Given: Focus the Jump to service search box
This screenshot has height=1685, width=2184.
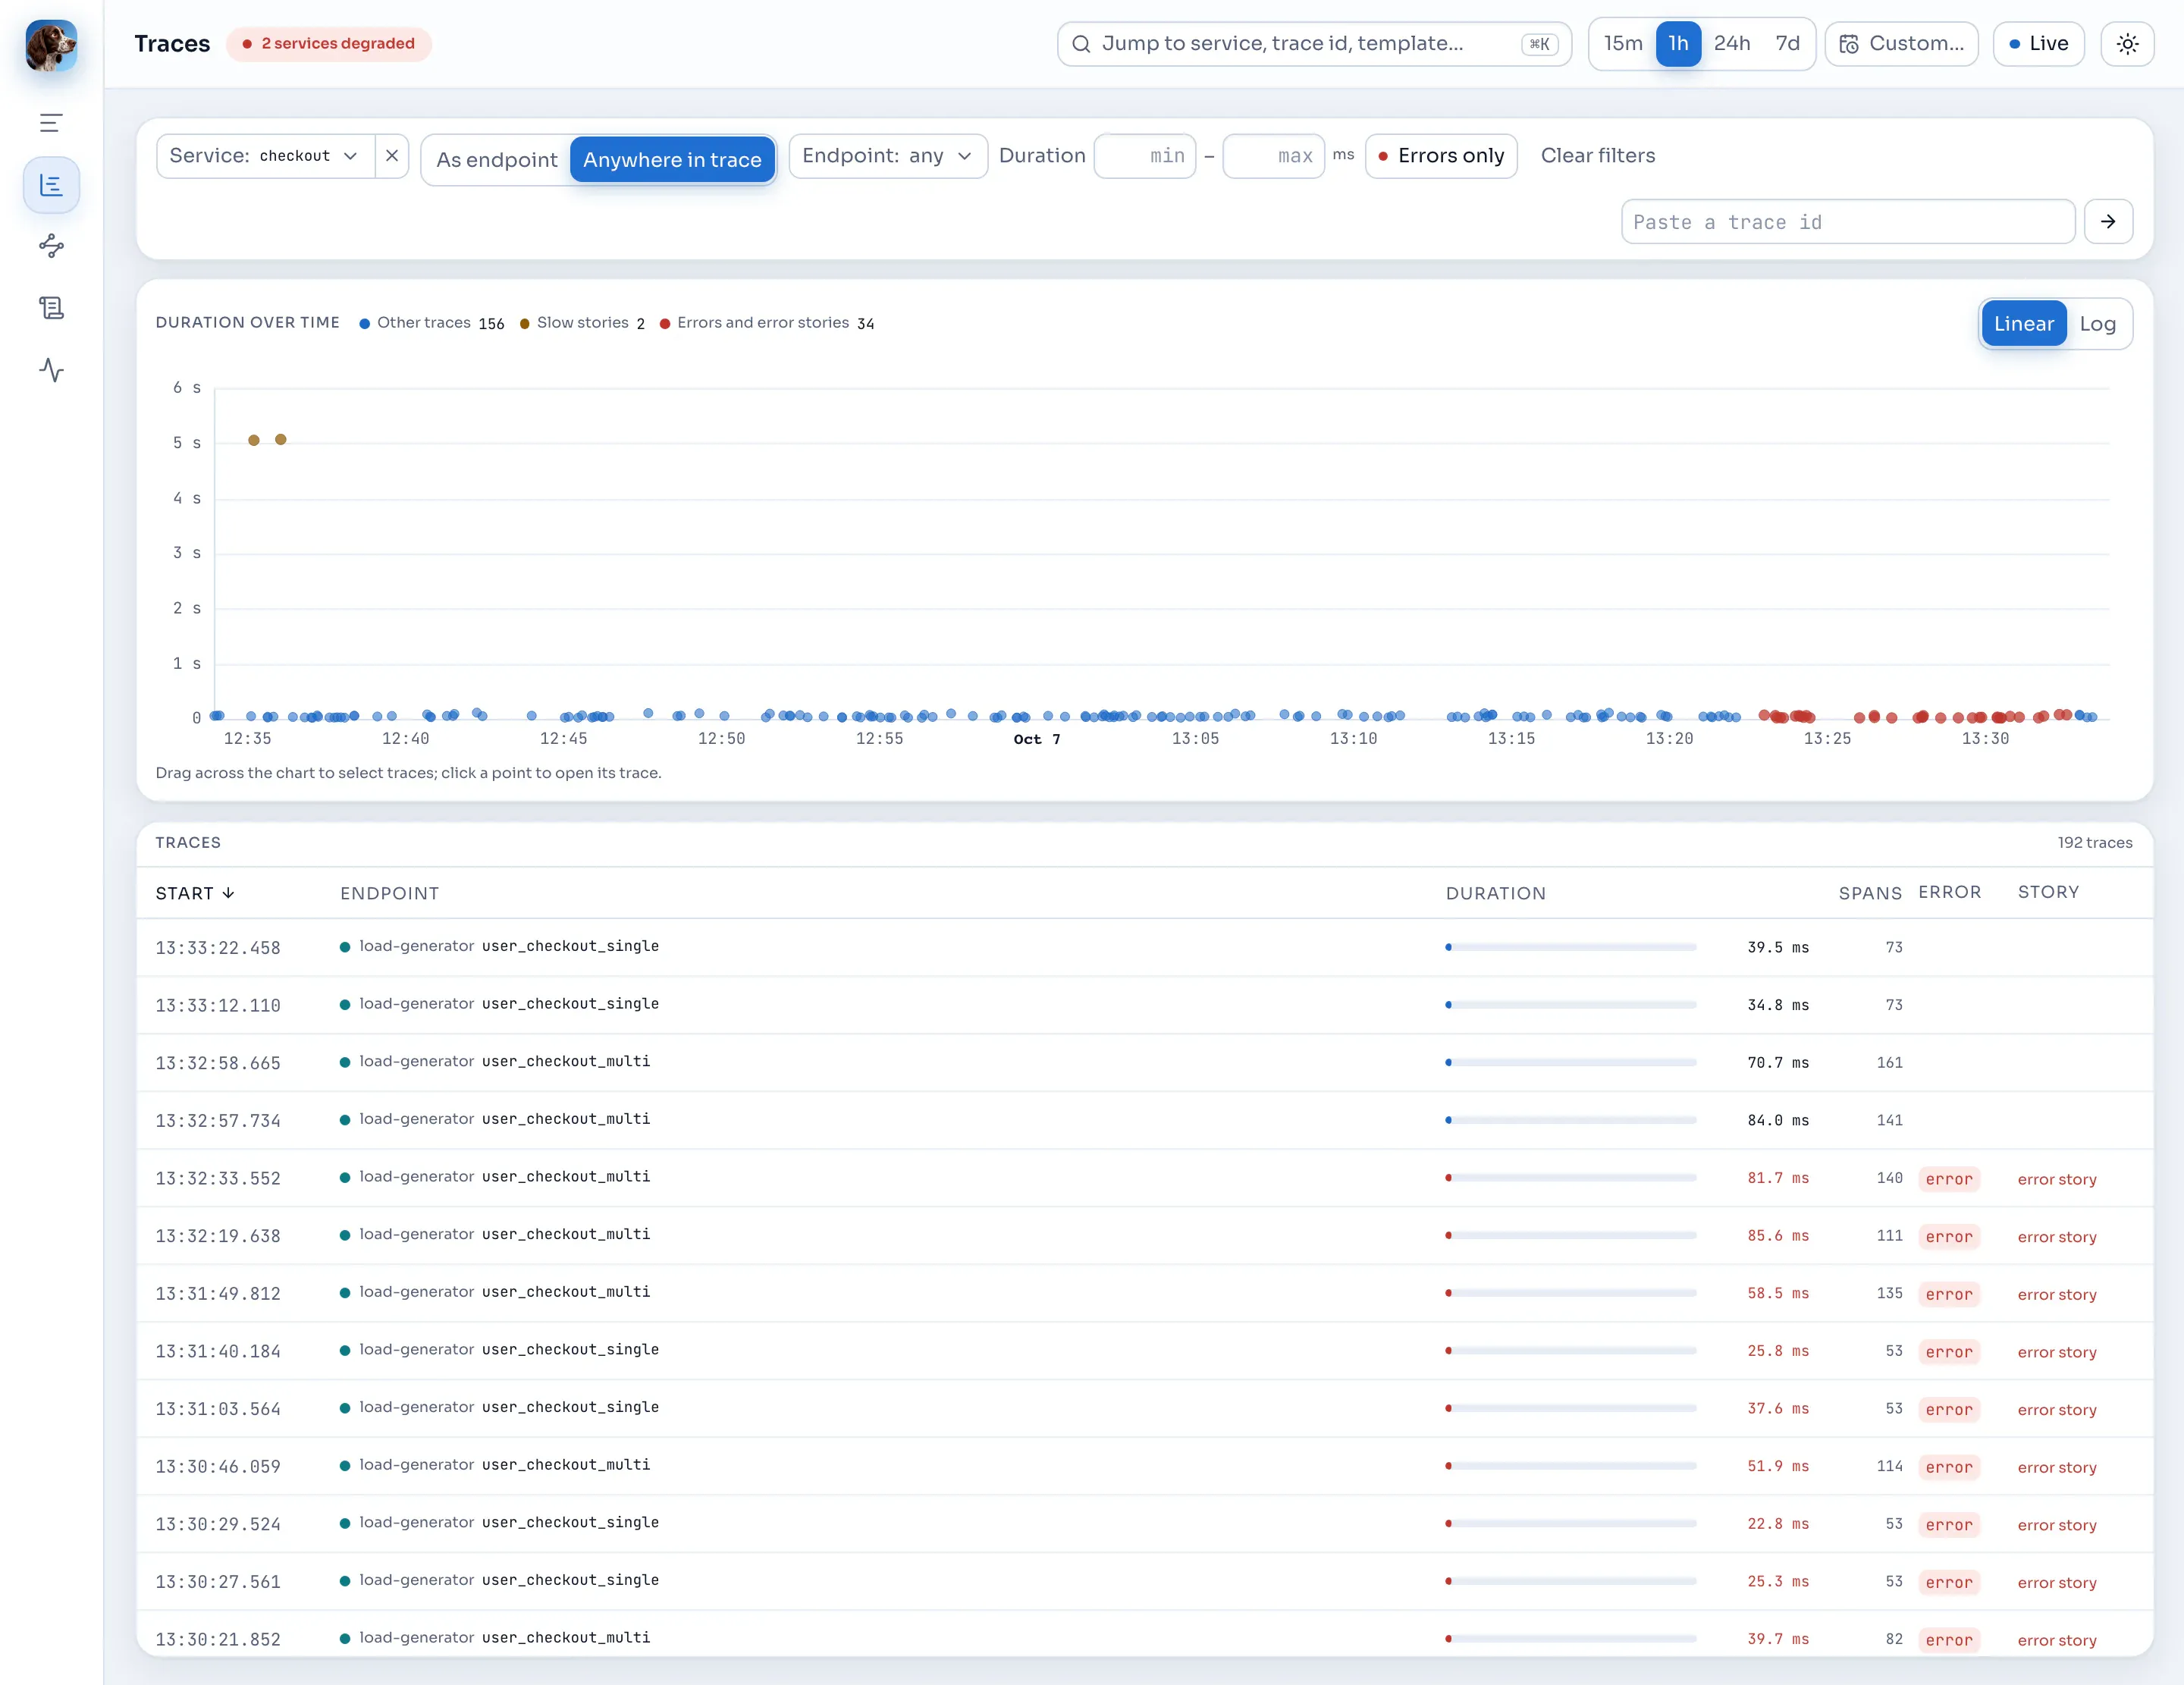Looking at the screenshot, I should (x=1313, y=44).
